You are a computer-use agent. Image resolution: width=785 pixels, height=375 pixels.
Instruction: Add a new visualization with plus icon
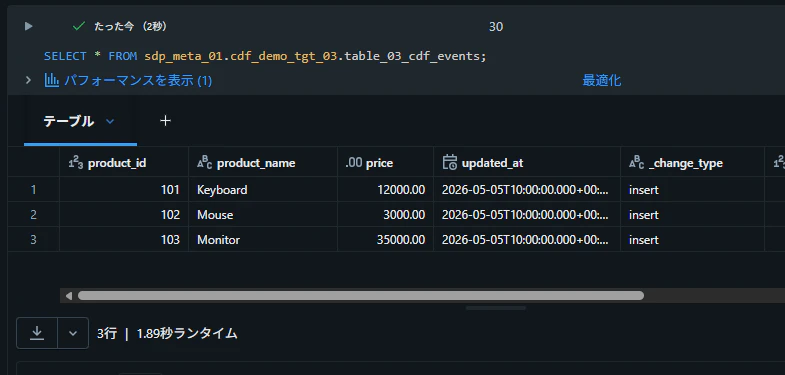coord(165,121)
